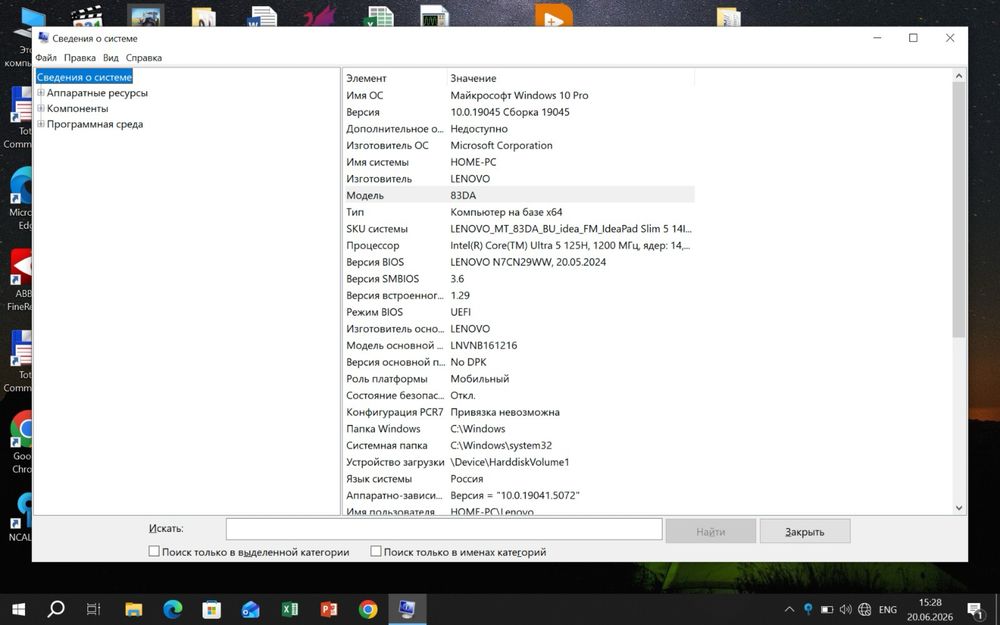Viewport: 1000px width, 625px height.
Task: Select the SKU системы row
Action: (x=518, y=229)
